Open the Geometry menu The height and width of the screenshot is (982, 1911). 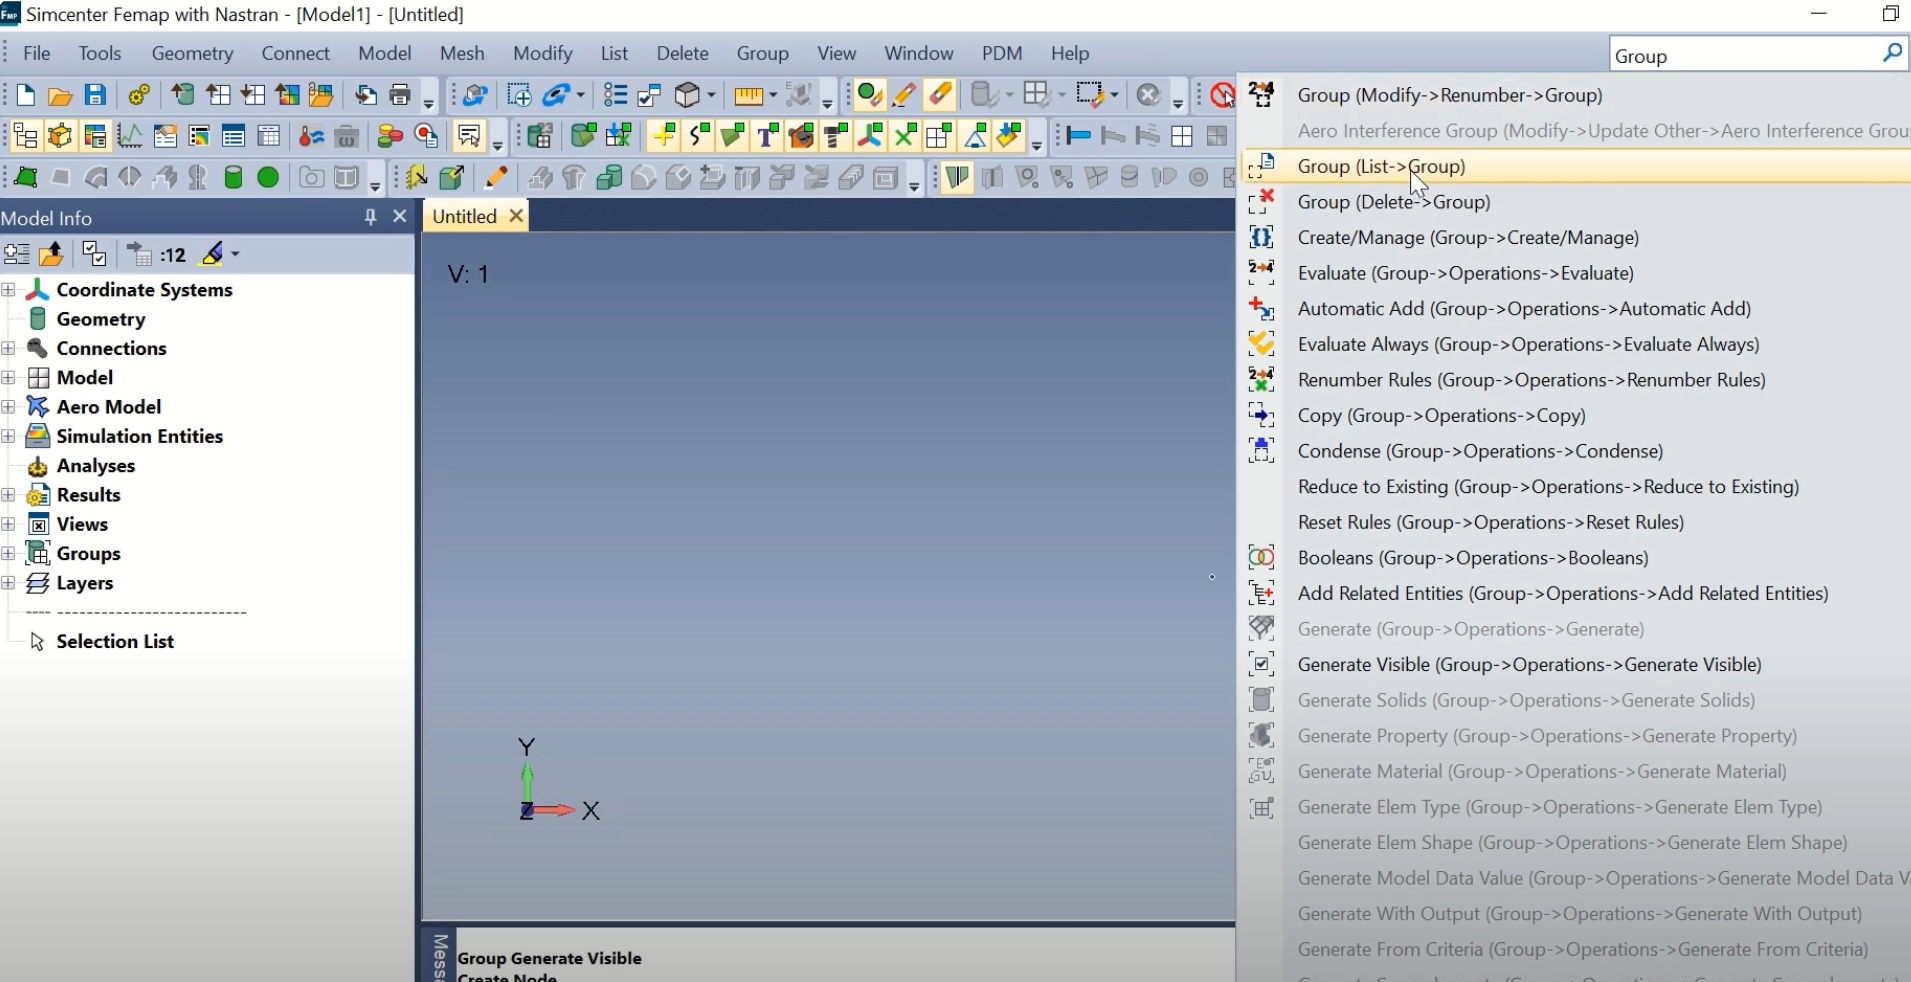pos(192,53)
